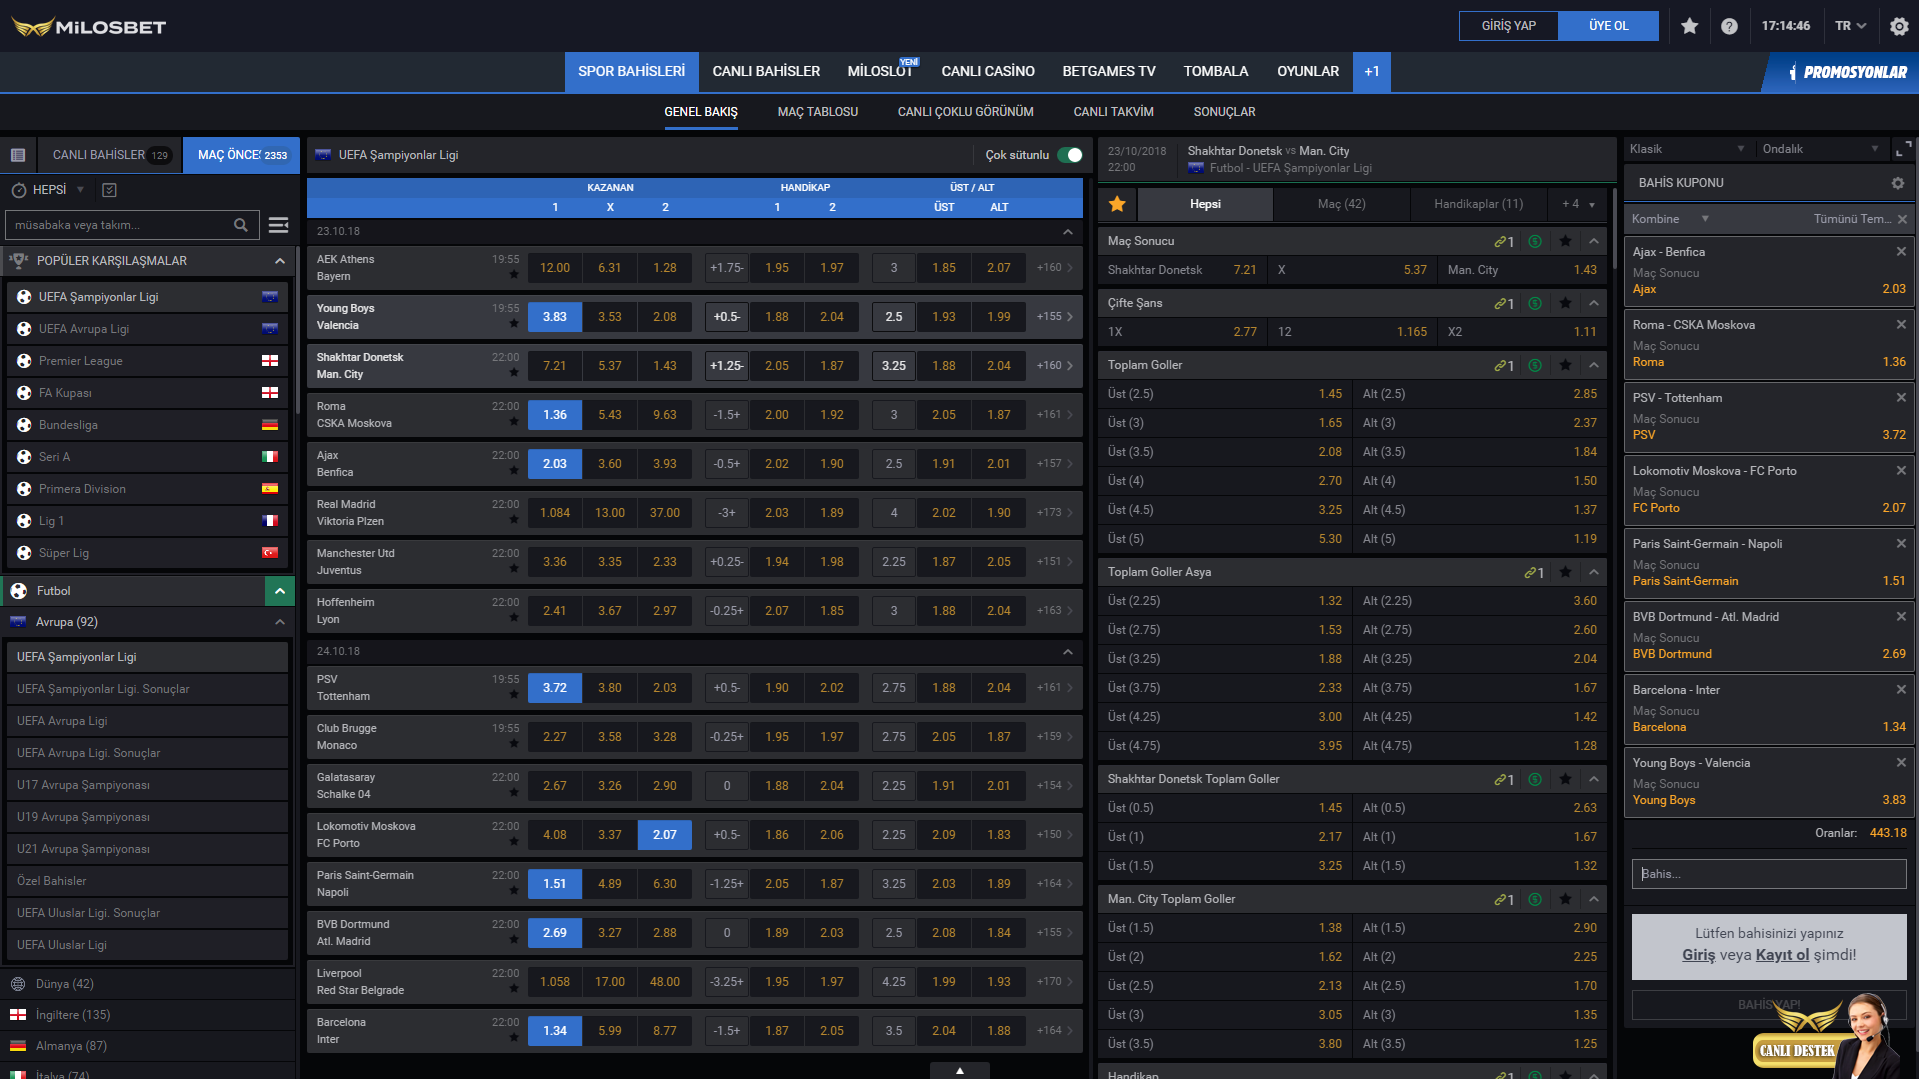Click the ÜYE OL button
The height and width of the screenshot is (1079, 1919).
(x=1608, y=26)
